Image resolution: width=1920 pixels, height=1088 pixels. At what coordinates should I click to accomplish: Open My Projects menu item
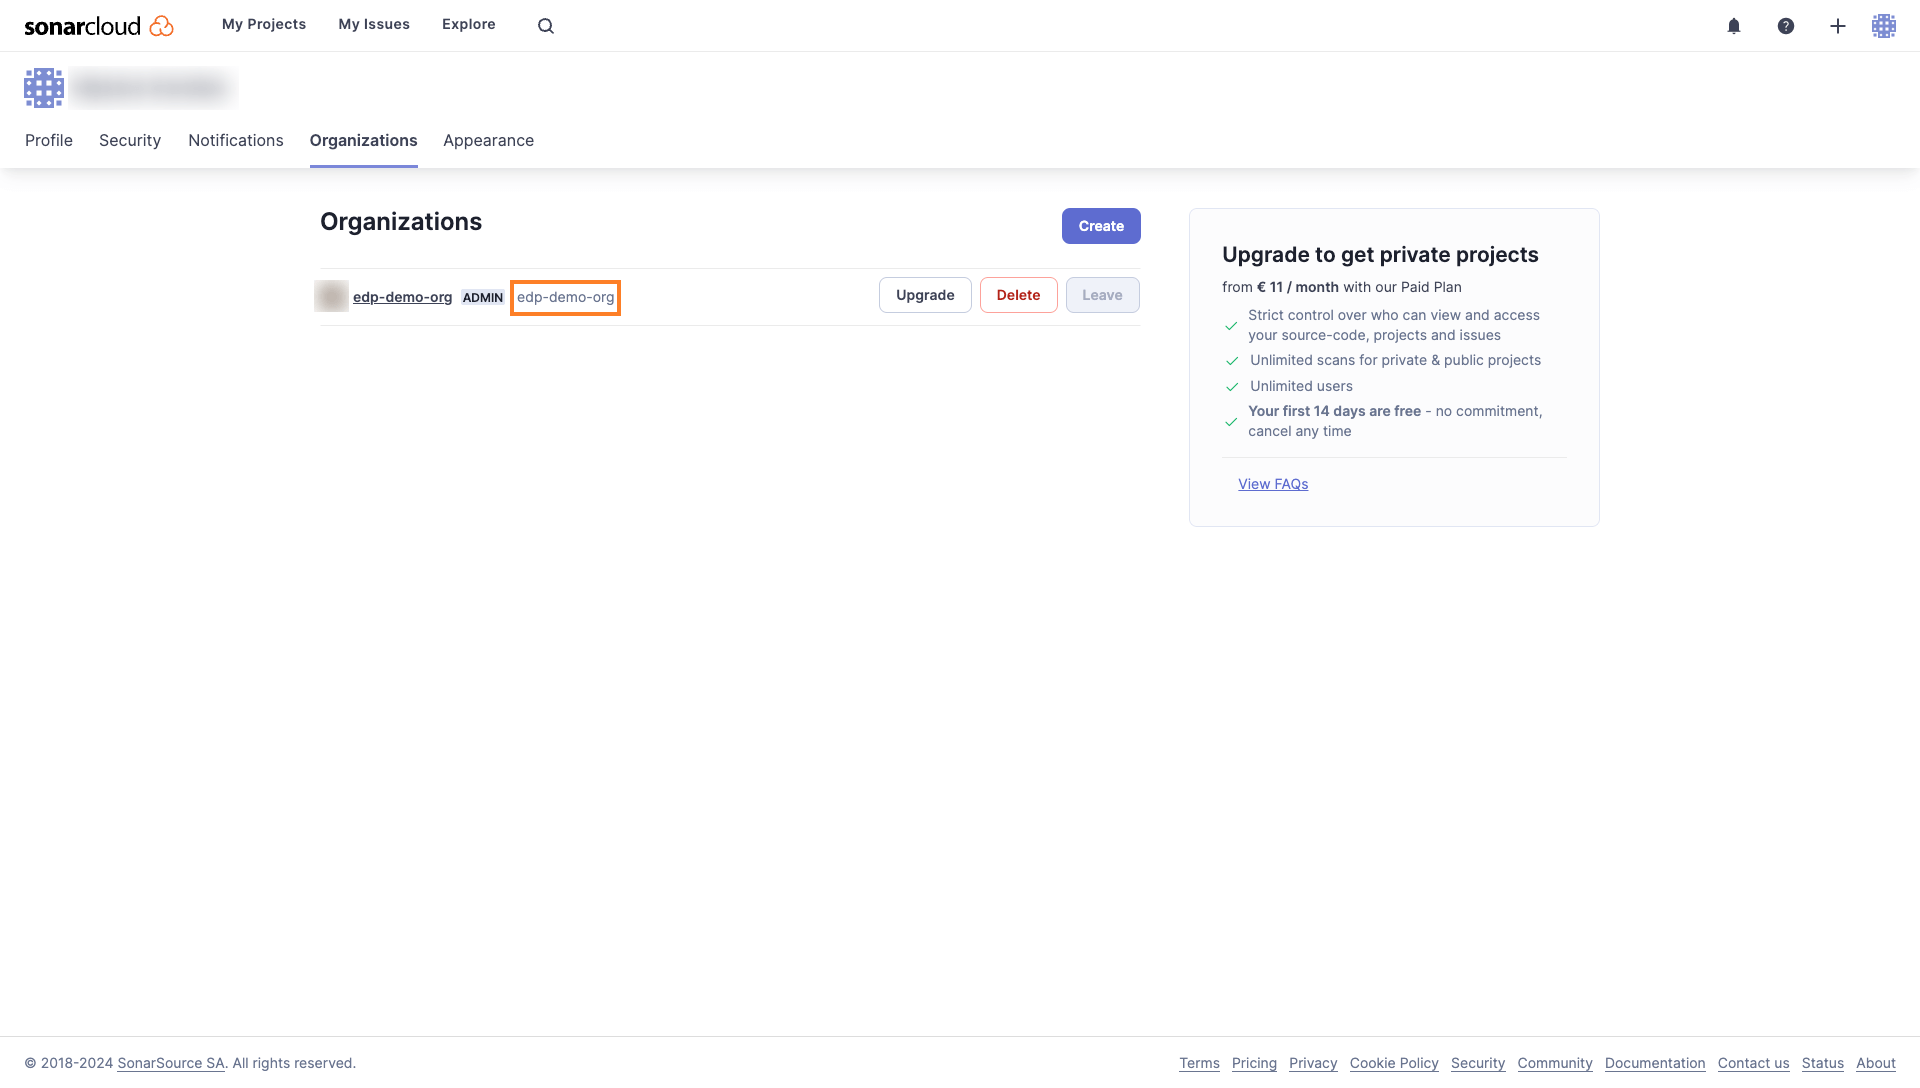click(262, 24)
